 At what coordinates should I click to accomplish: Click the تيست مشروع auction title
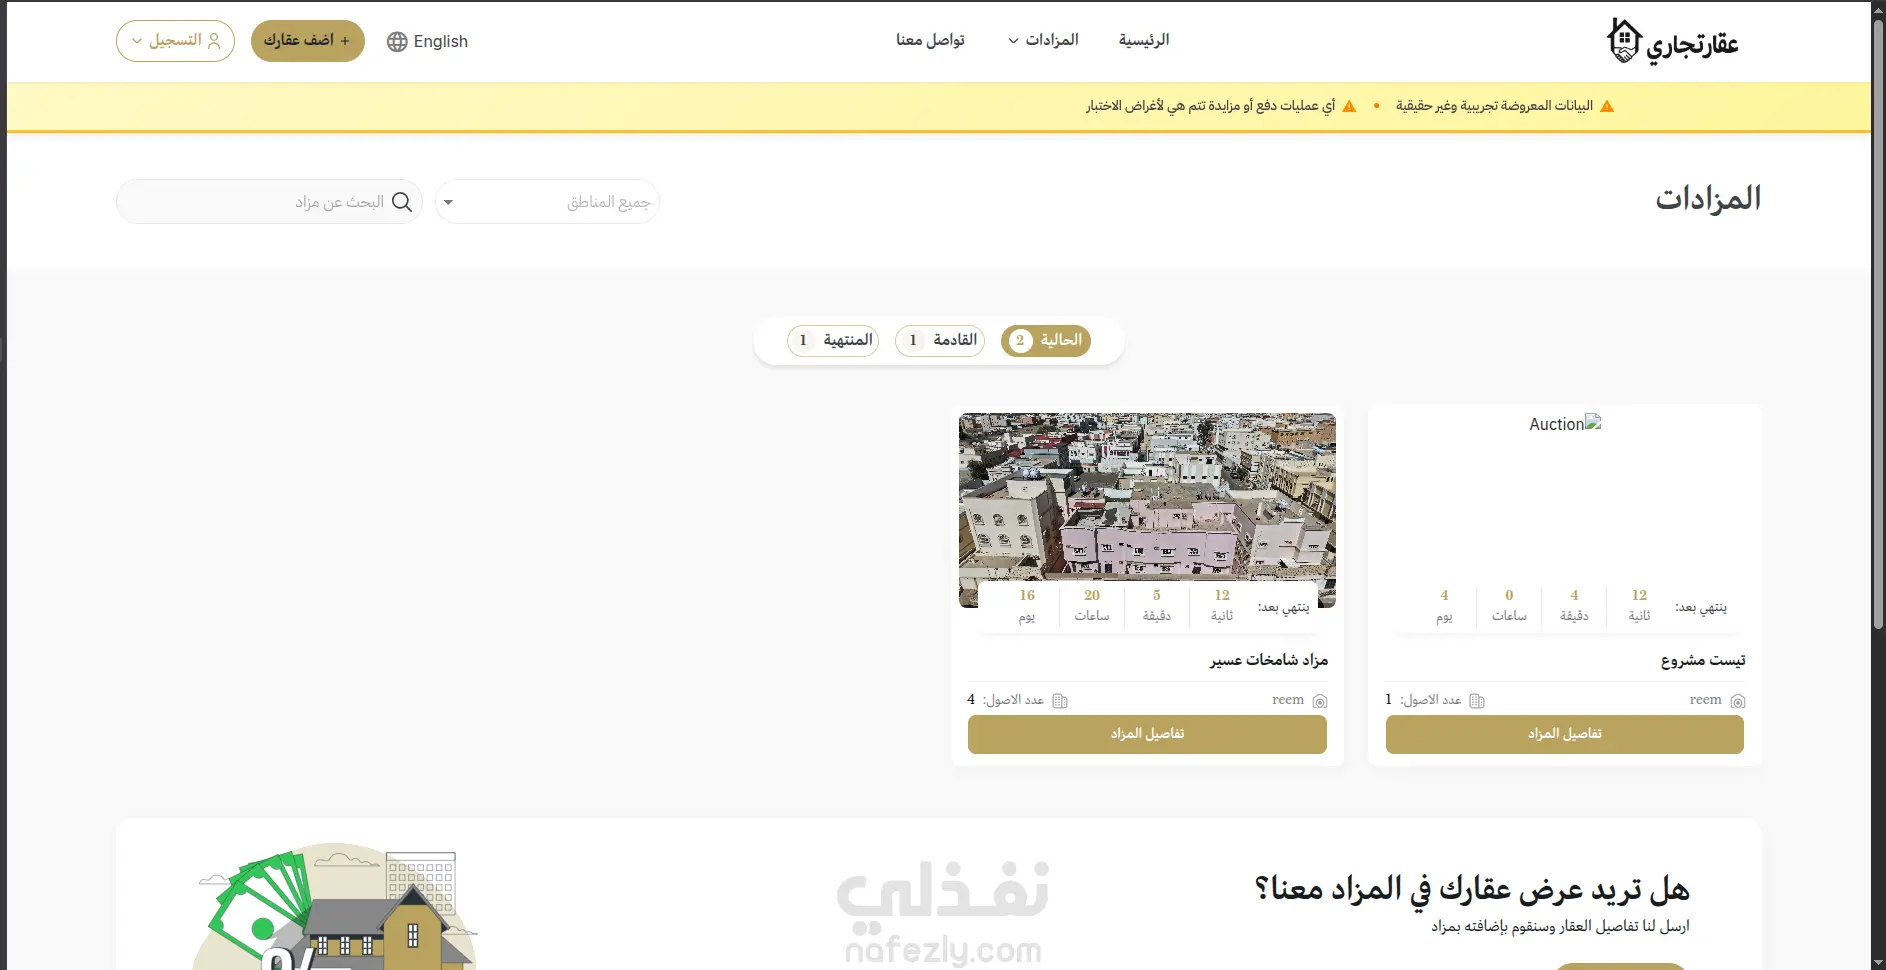1703,661
